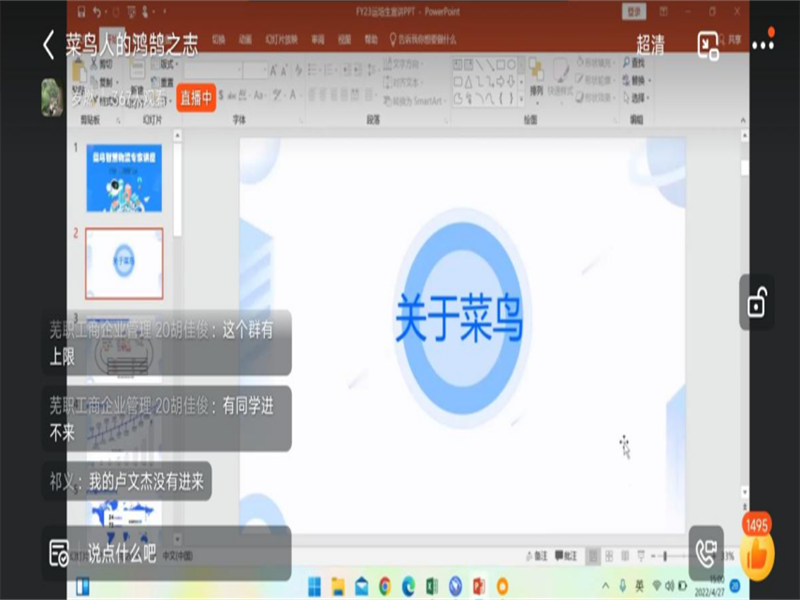This screenshot has width=800, height=600.
Task: Open the call-in phone icon button
Action: point(708,552)
